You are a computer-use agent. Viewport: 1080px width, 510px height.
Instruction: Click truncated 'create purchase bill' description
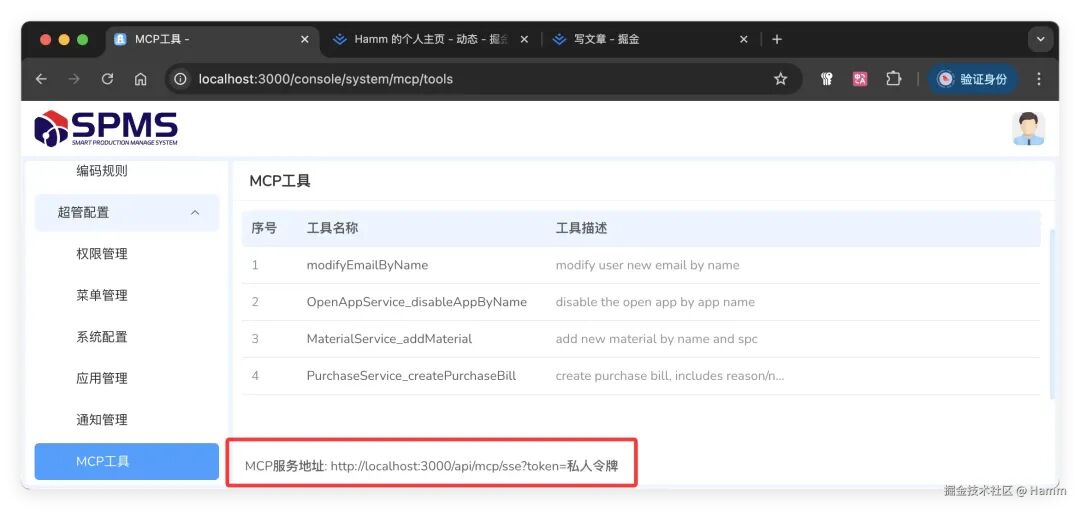(x=670, y=376)
